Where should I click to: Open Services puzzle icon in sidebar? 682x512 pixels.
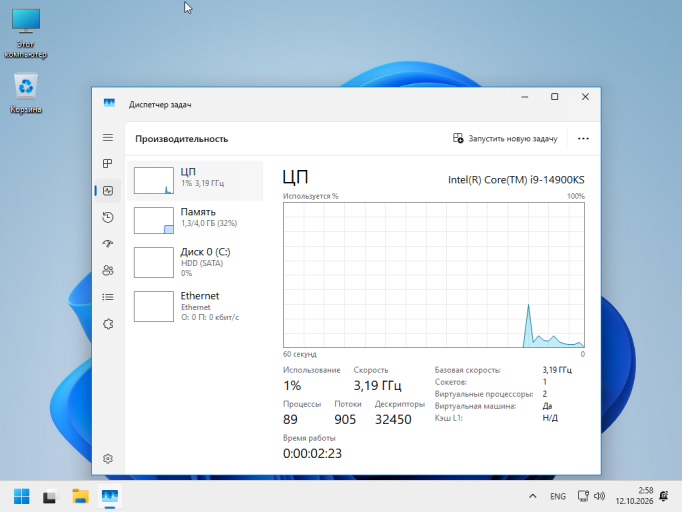pyautogui.click(x=108, y=324)
